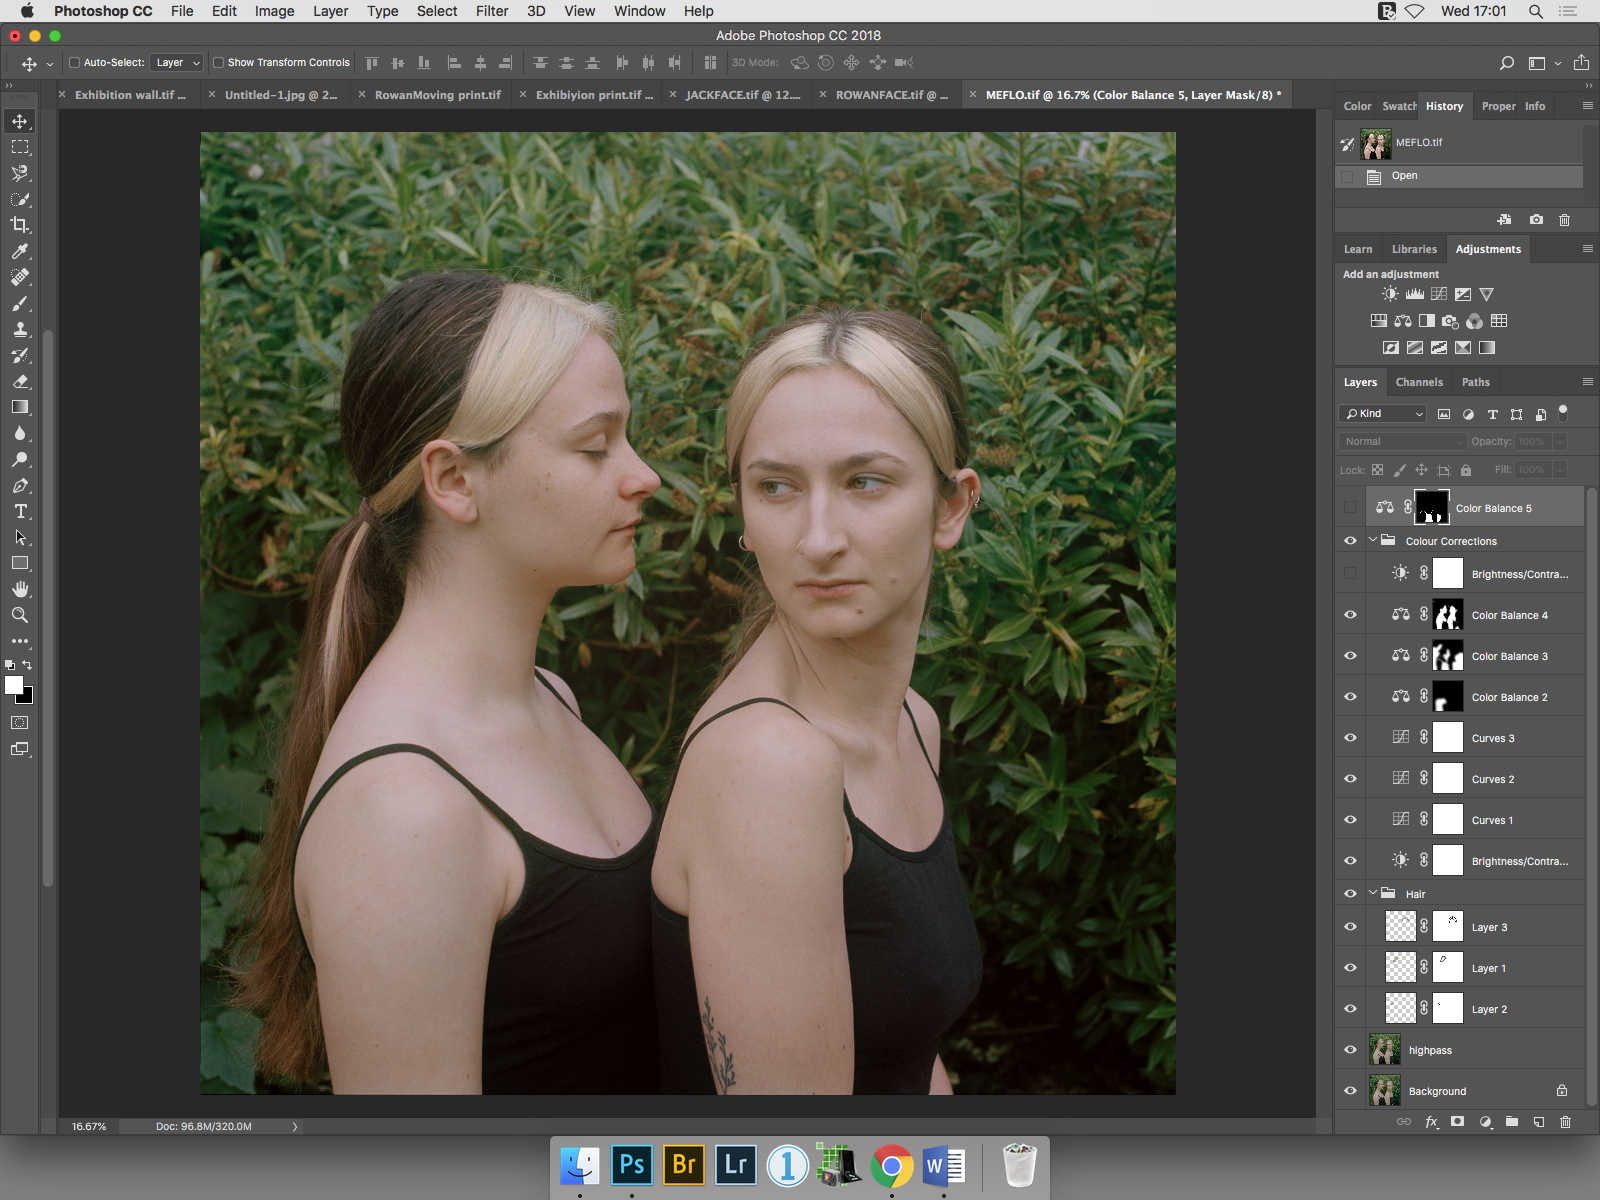Add a Curves adjustment from Adjustments panel
1600x1200 pixels.
1439,294
